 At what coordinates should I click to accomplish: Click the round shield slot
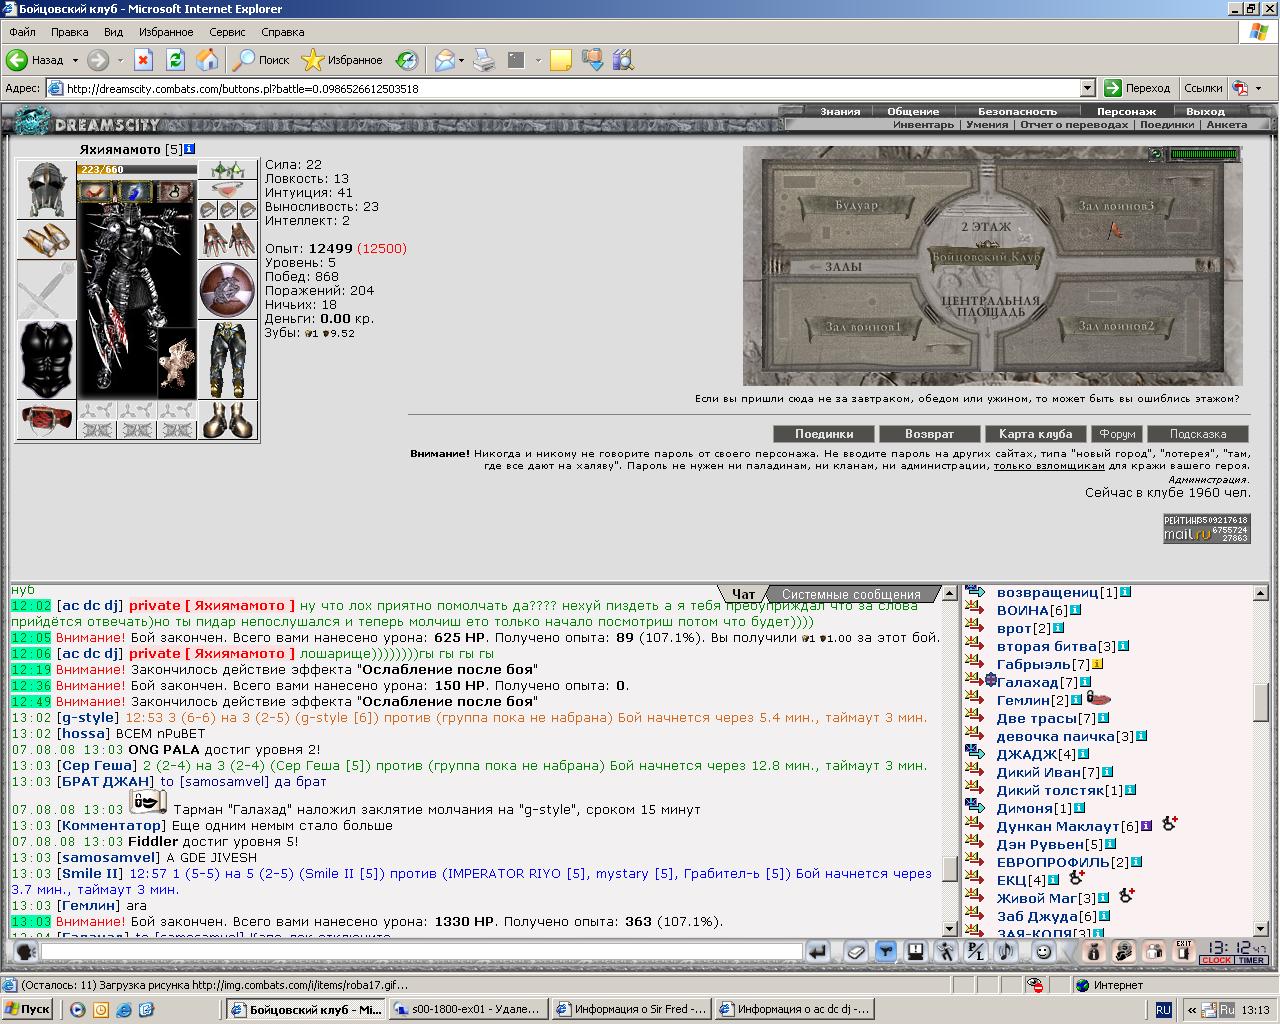coord(228,289)
